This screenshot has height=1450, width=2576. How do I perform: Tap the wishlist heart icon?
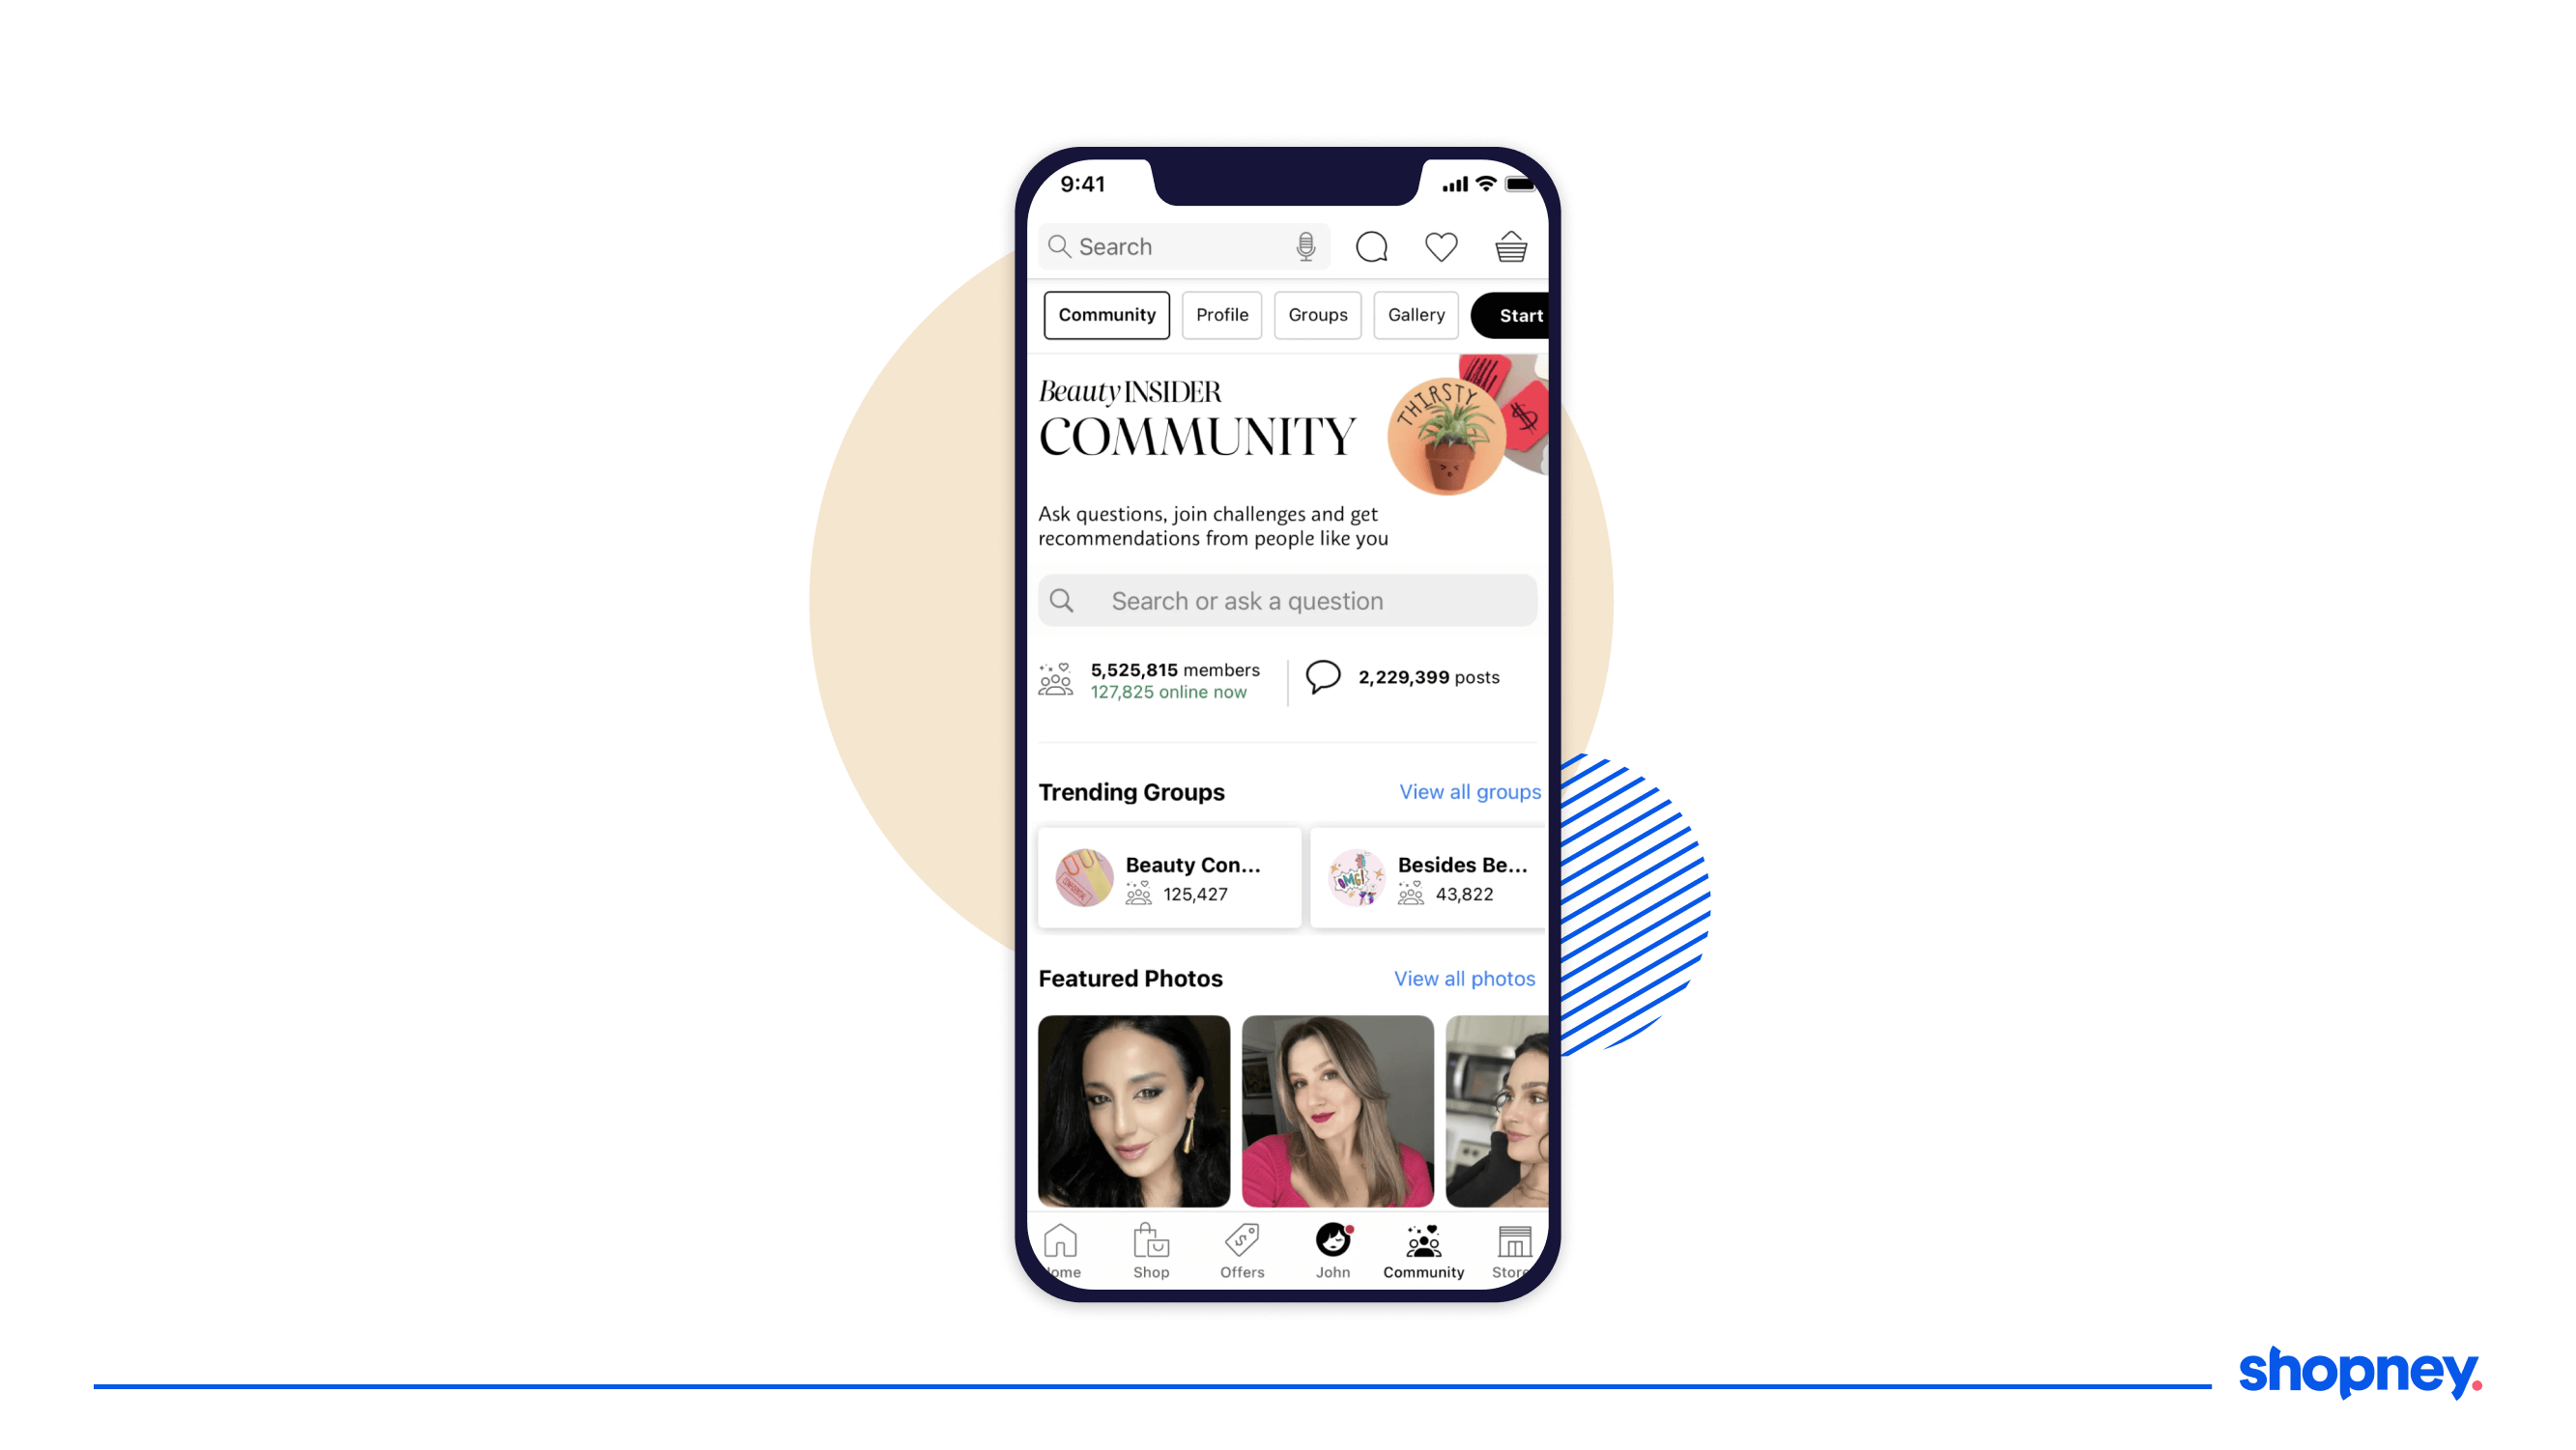(x=1442, y=247)
